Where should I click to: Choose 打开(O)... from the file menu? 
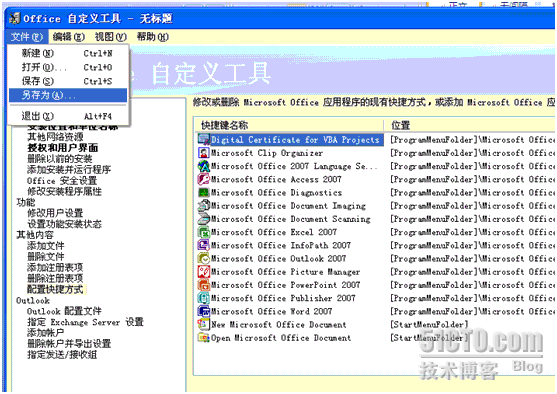tap(68, 67)
